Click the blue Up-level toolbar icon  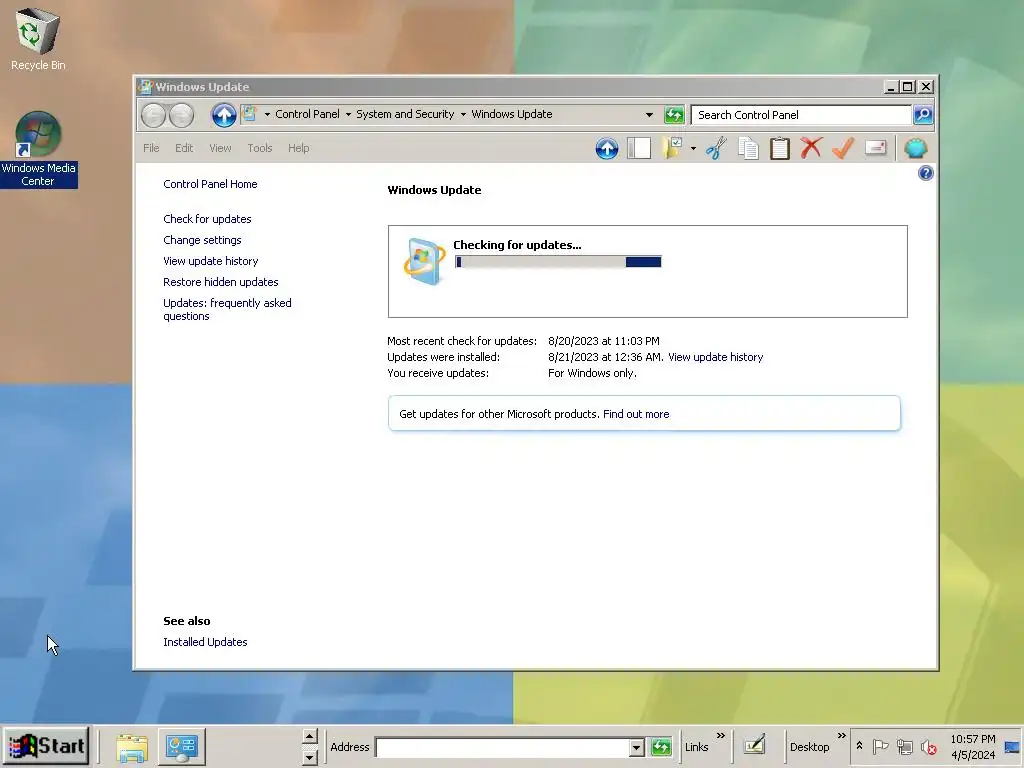(607, 149)
